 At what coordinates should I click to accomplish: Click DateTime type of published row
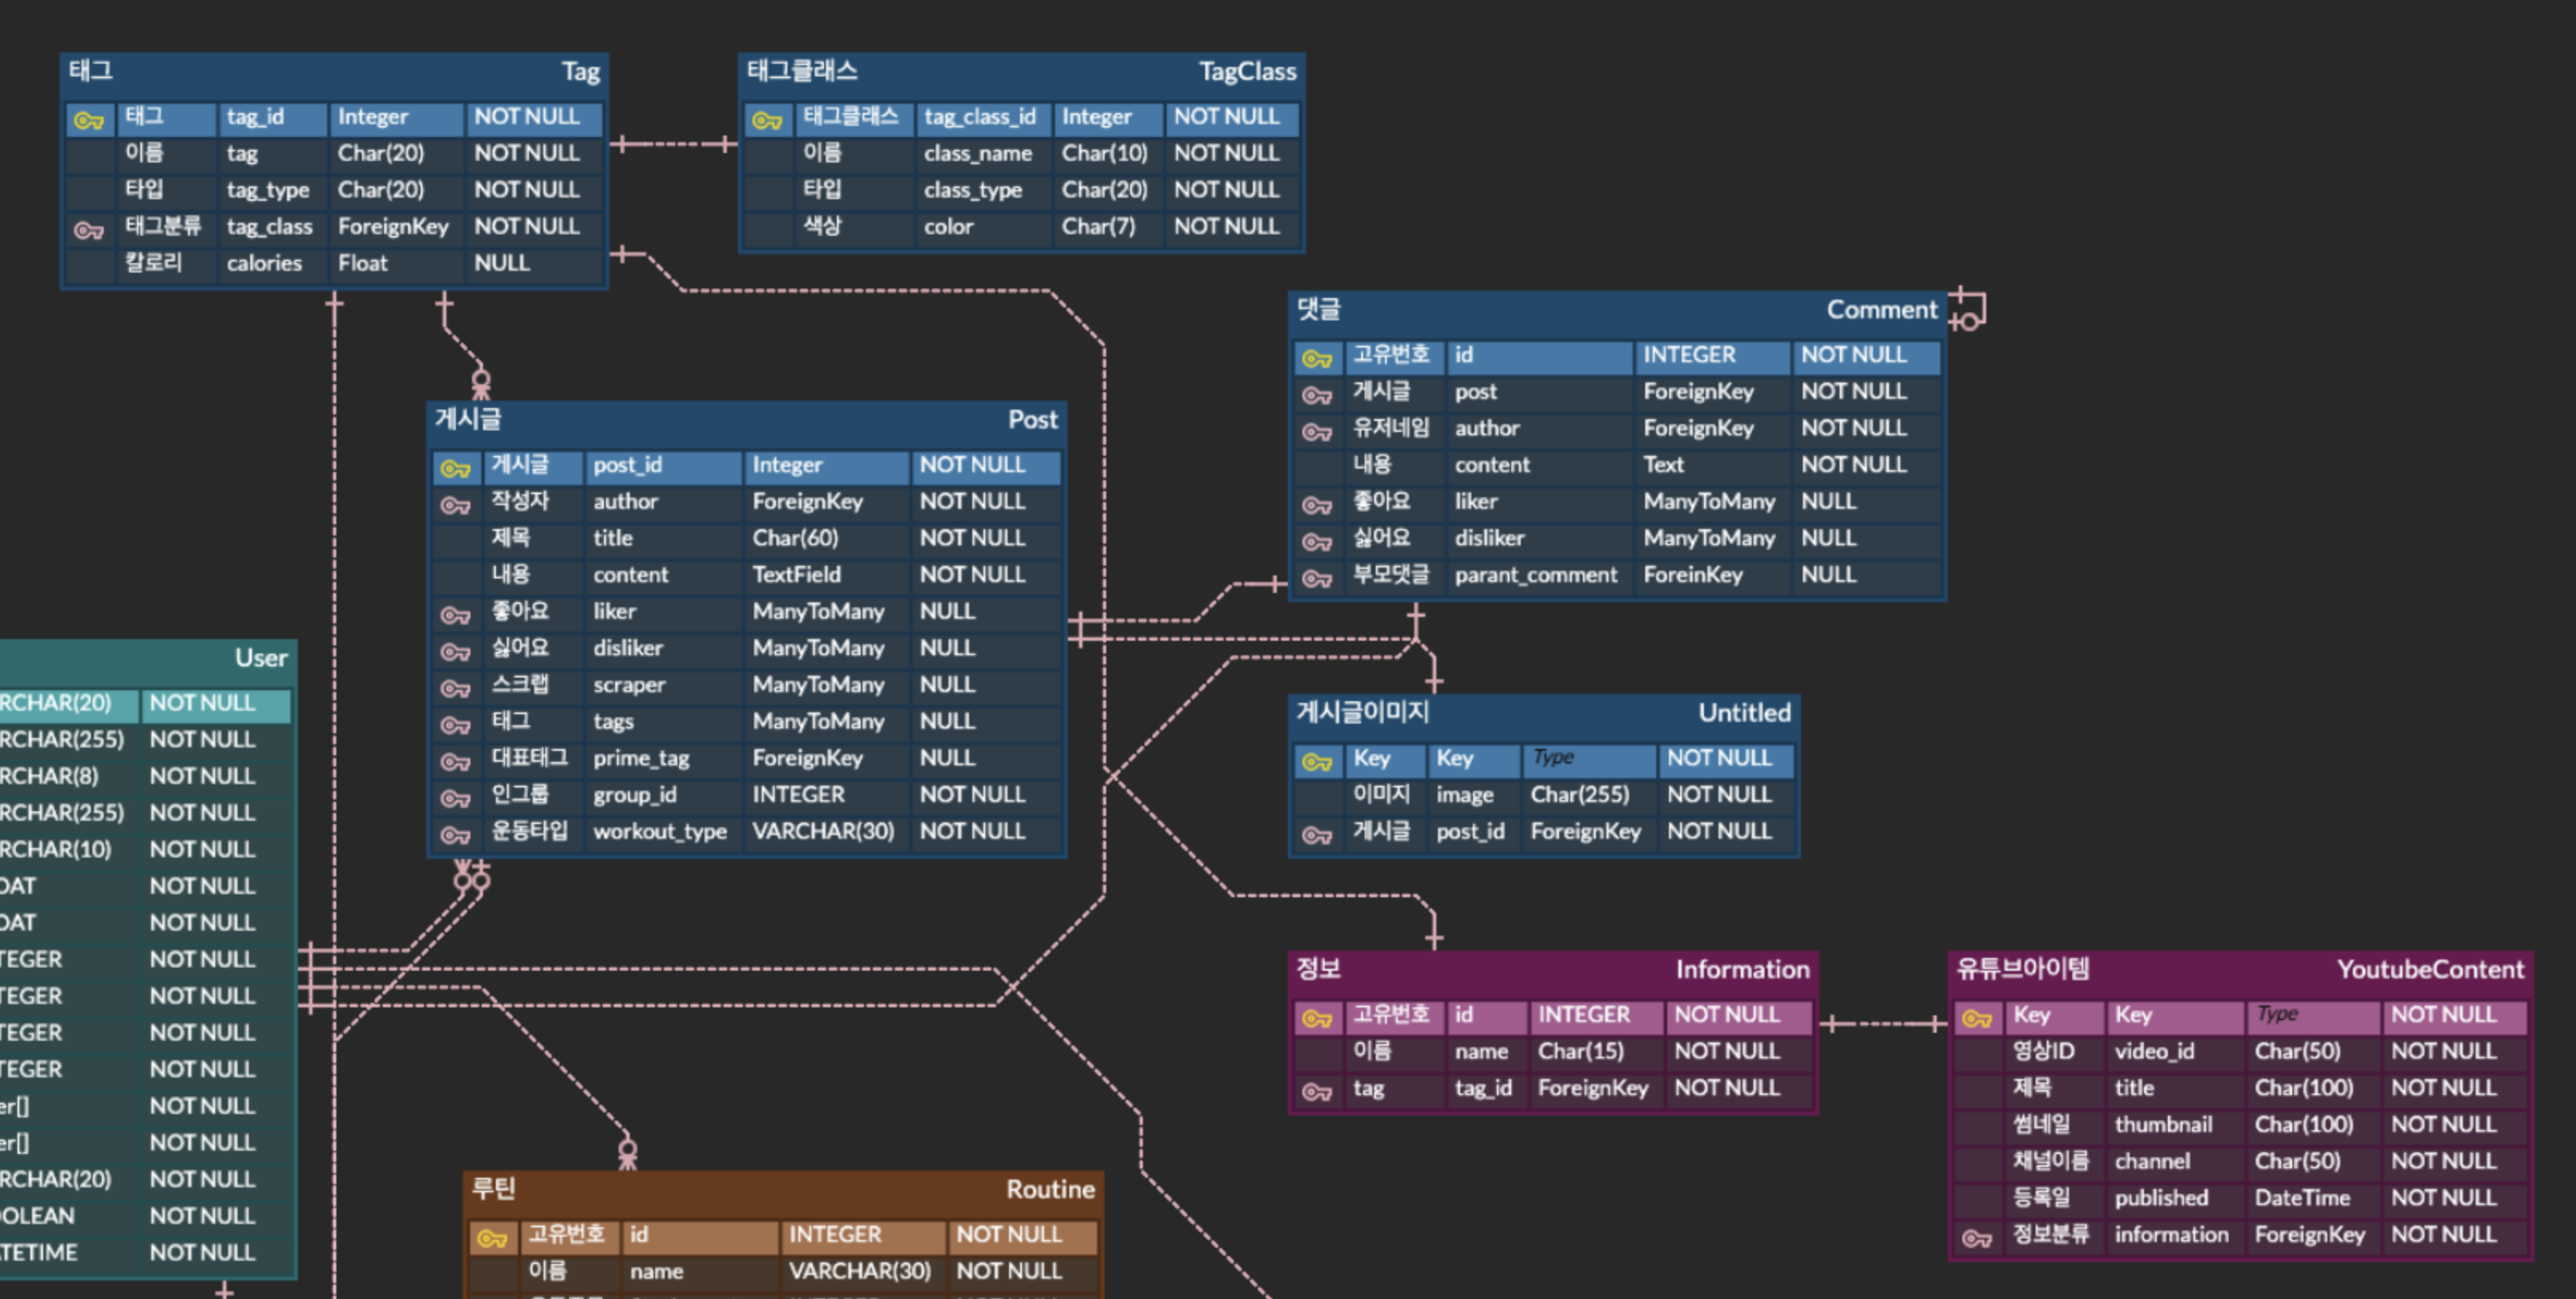click(2302, 1198)
